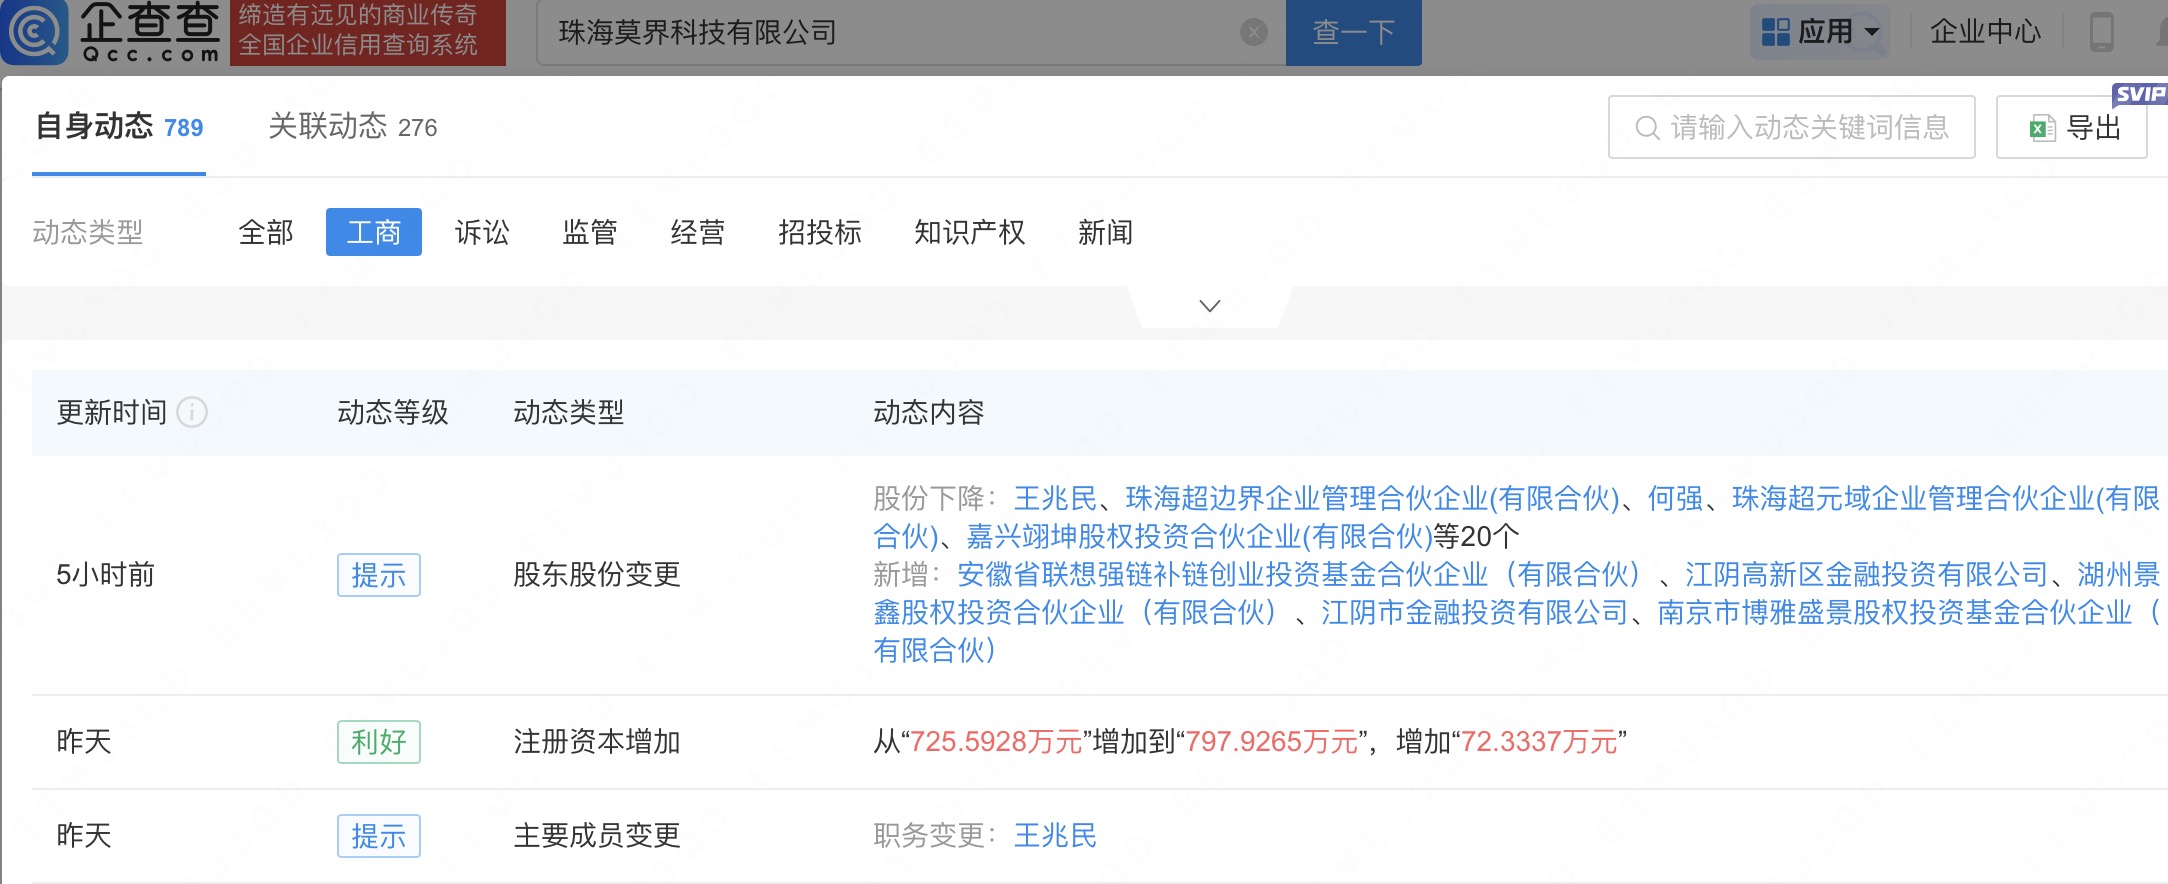Click the 动态类型 column header
Image resolution: width=2168 pixels, height=884 pixels.
pos(569,412)
